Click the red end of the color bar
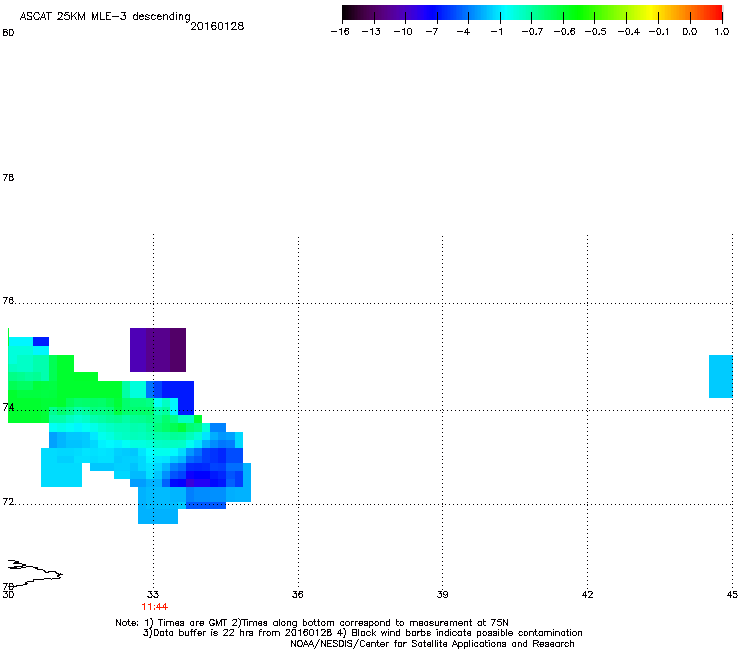 coord(716,13)
